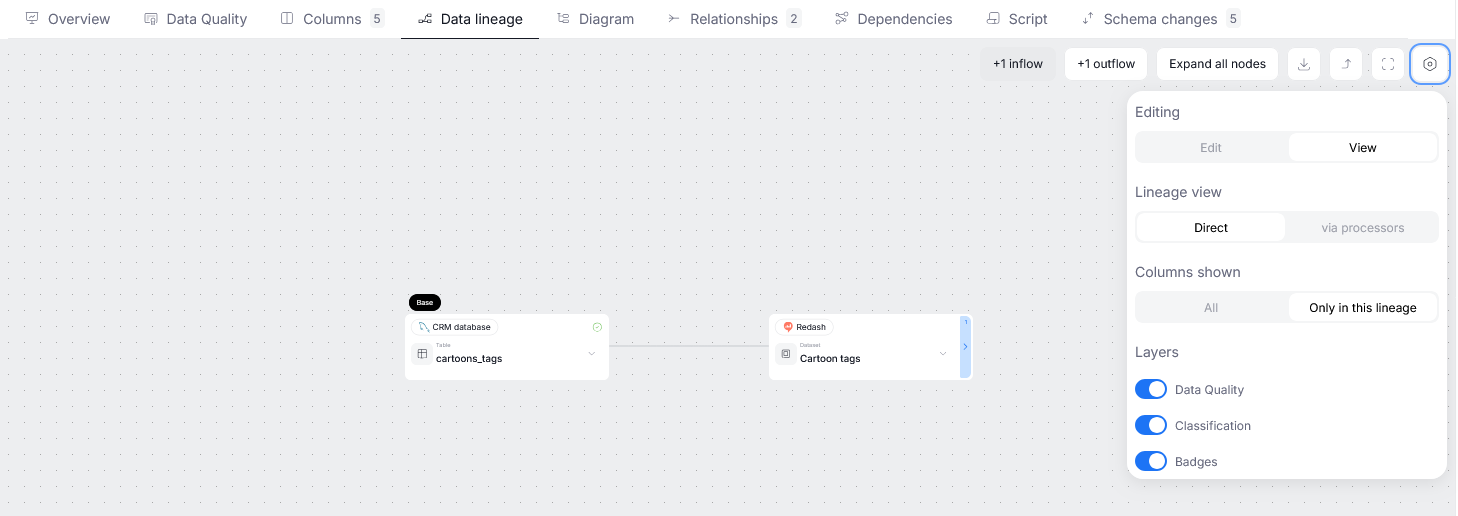Click the share/export arrow icon
Screen dimensions: 1458x516
(1346, 64)
